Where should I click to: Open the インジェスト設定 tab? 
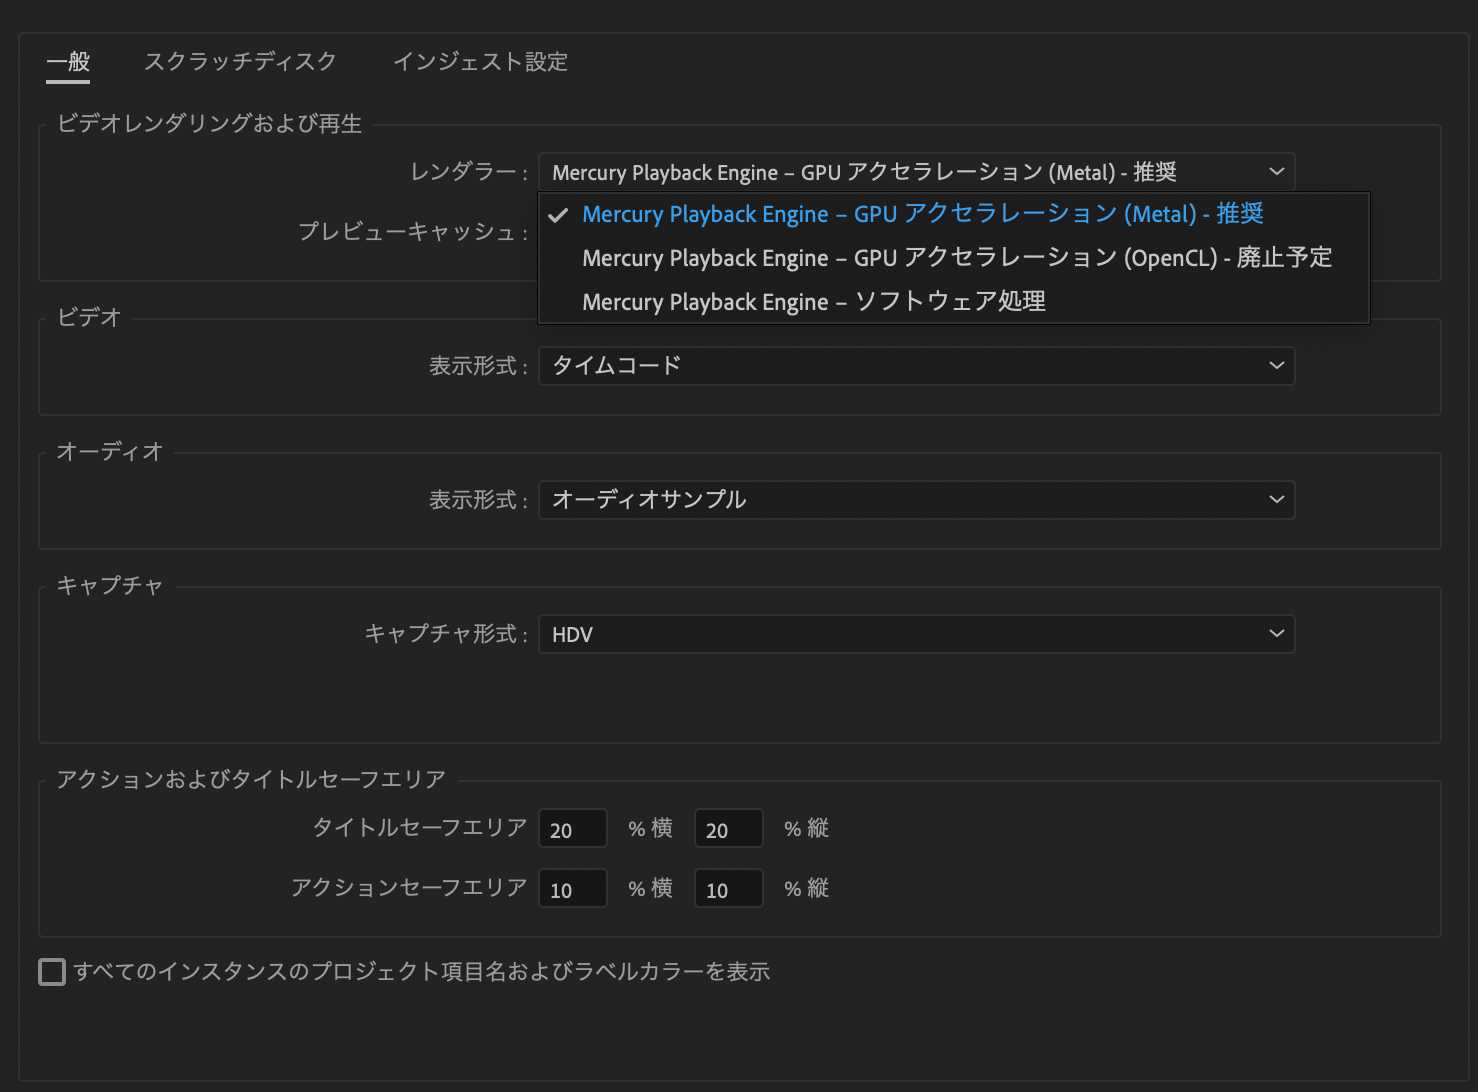pyautogui.click(x=480, y=62)
